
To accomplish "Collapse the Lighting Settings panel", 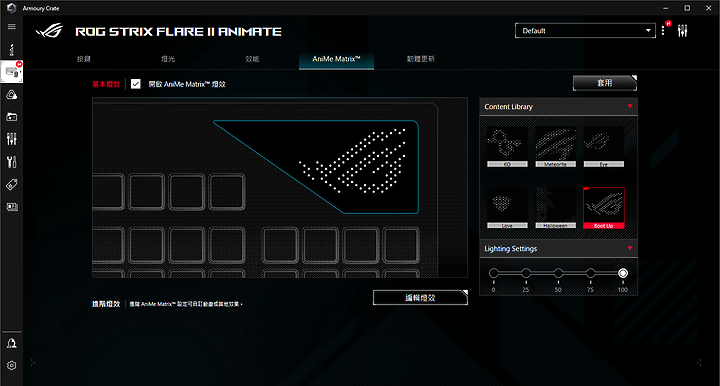I will point(630,248).
